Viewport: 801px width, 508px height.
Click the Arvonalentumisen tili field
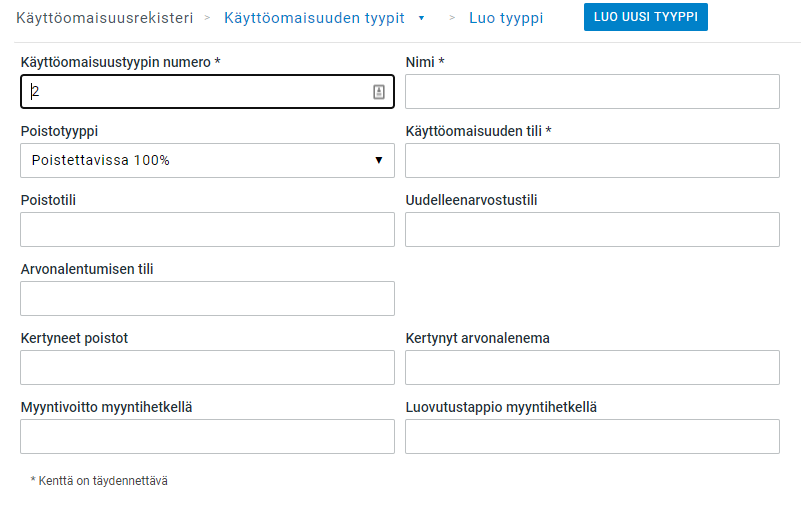coord(207,298)
